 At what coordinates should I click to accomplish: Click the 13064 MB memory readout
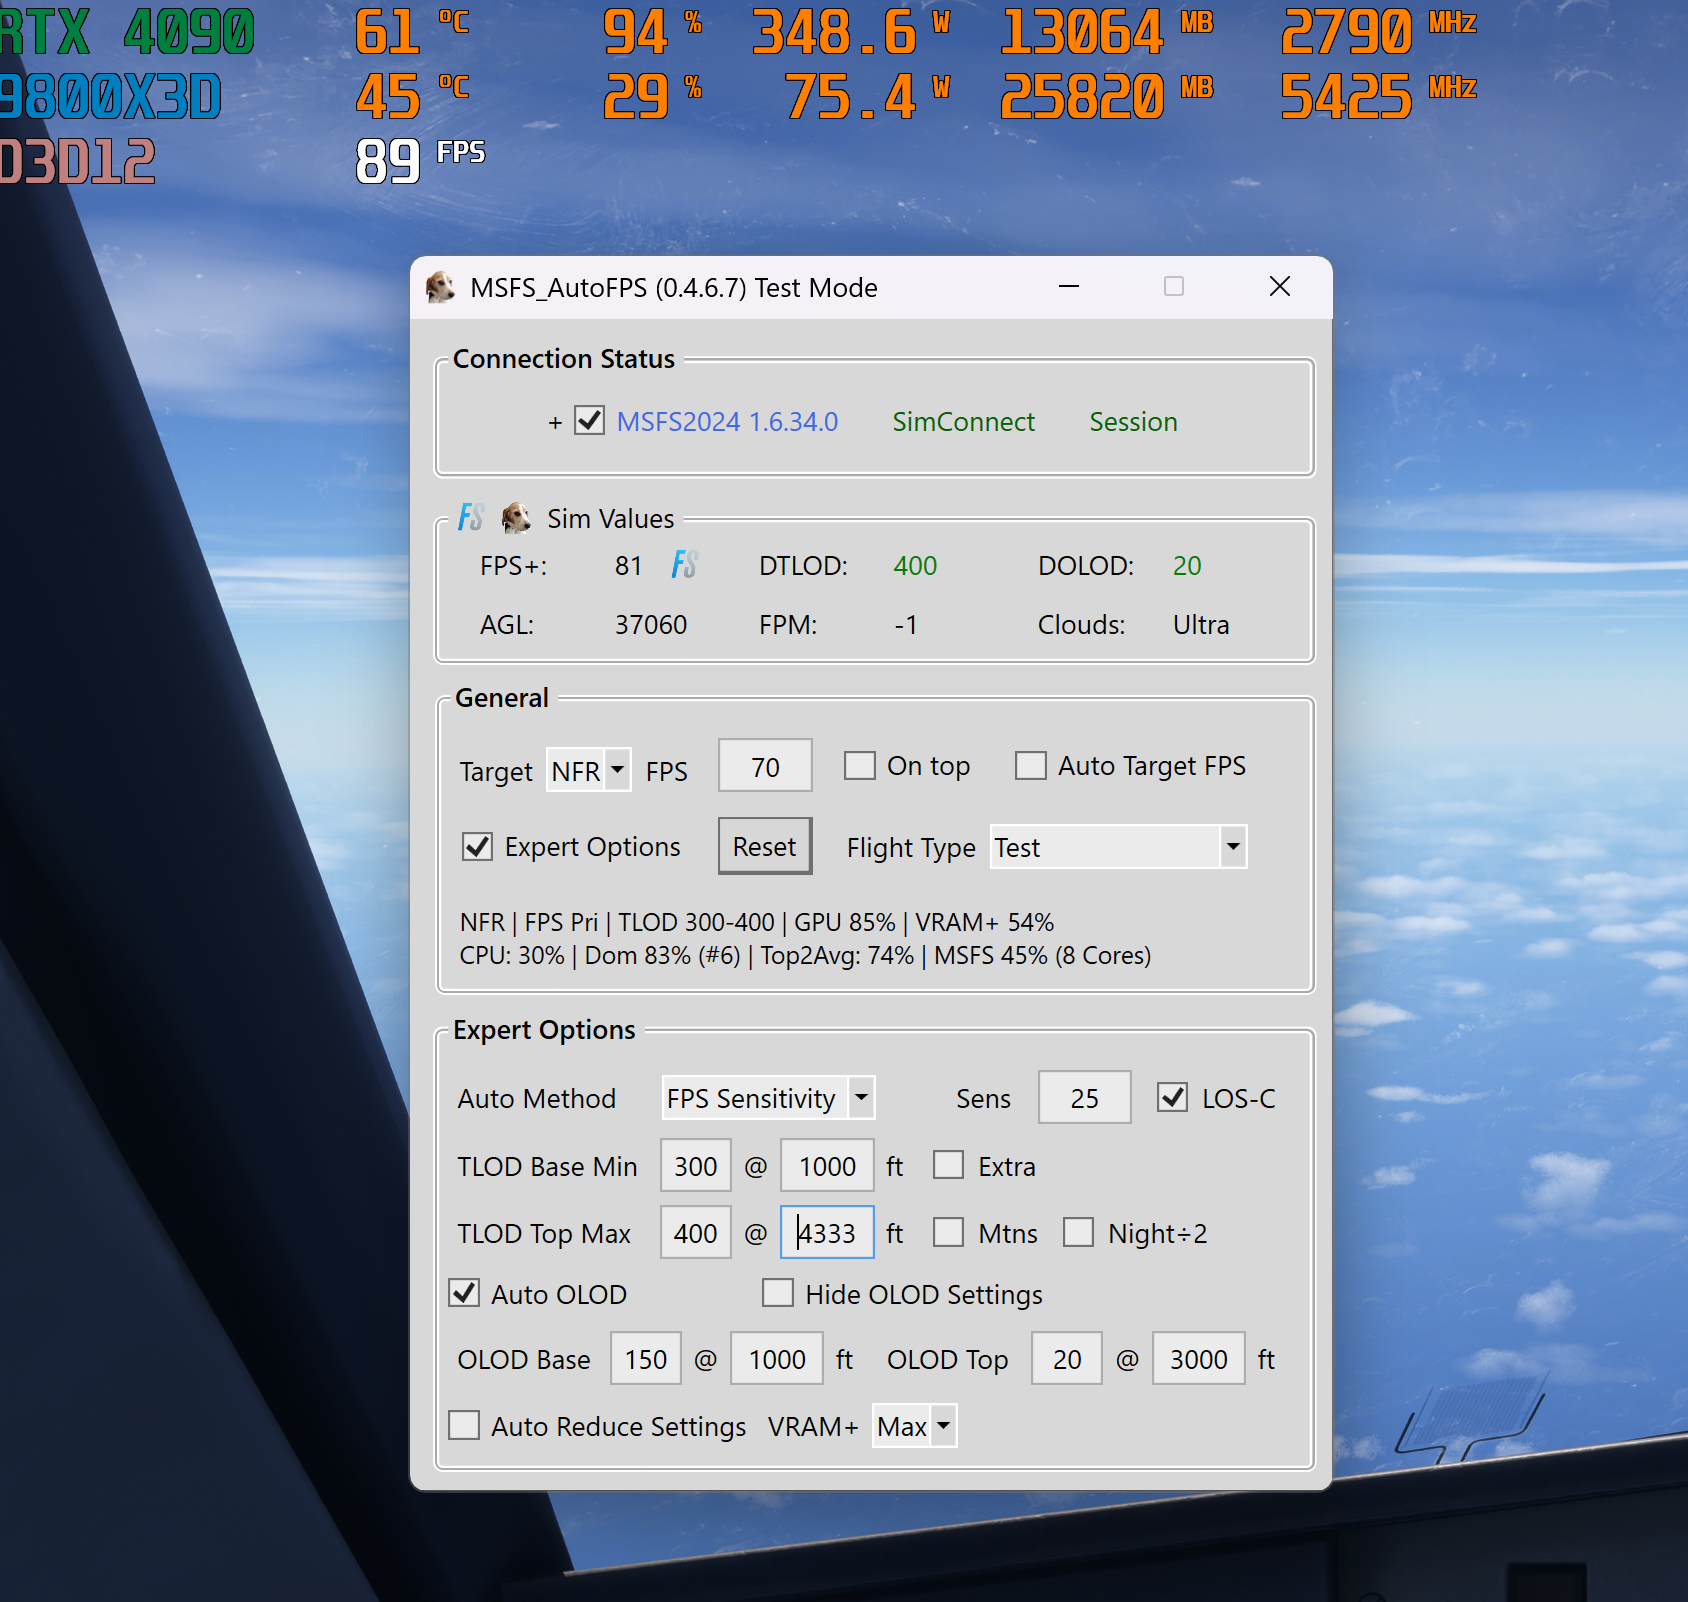1108,32
